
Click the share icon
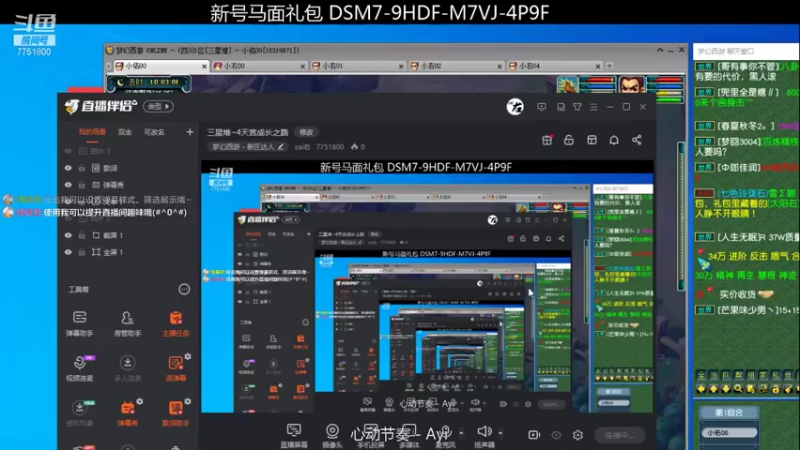pyautogui.click(x=637, y=140)
